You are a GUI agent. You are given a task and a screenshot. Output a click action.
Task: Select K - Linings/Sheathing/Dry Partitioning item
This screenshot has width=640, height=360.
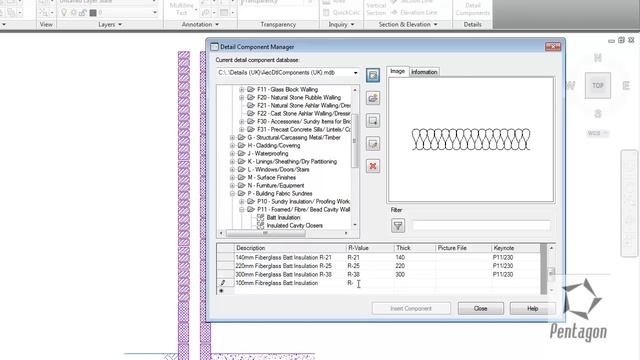point(292,162)
